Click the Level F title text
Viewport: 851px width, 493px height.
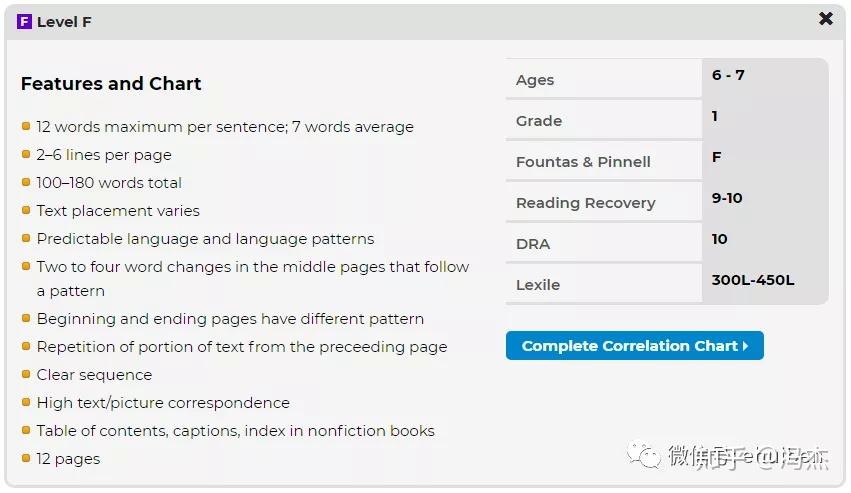coord(64,22)
